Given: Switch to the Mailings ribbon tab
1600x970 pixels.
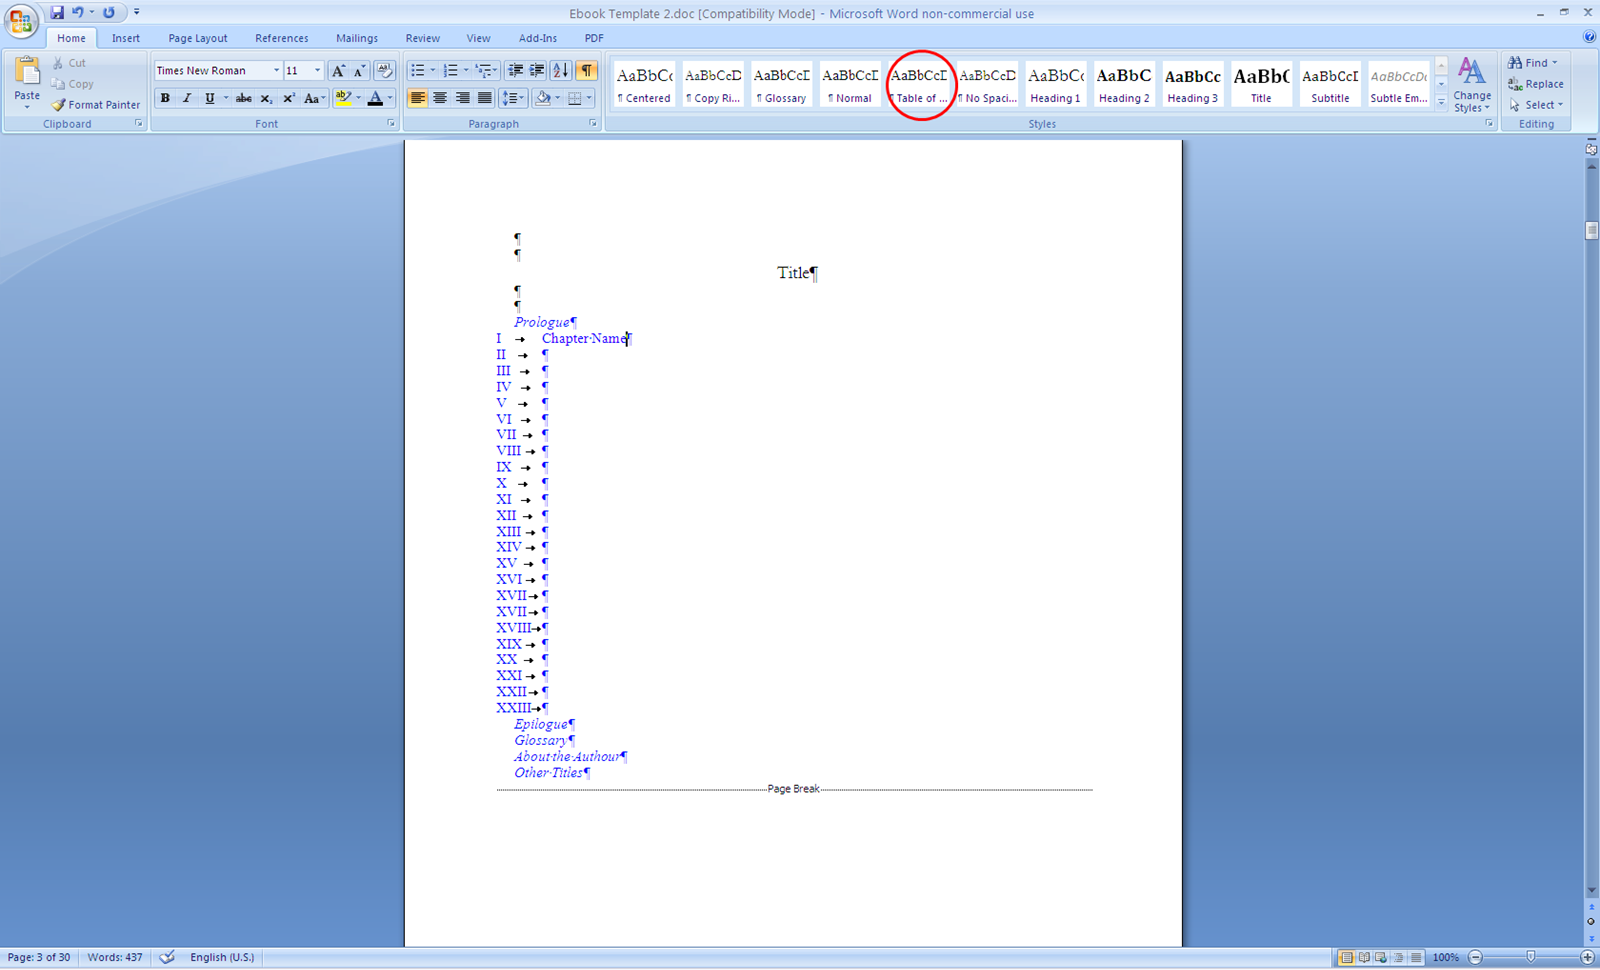Looking at the screenshot, I should (357, 38).
